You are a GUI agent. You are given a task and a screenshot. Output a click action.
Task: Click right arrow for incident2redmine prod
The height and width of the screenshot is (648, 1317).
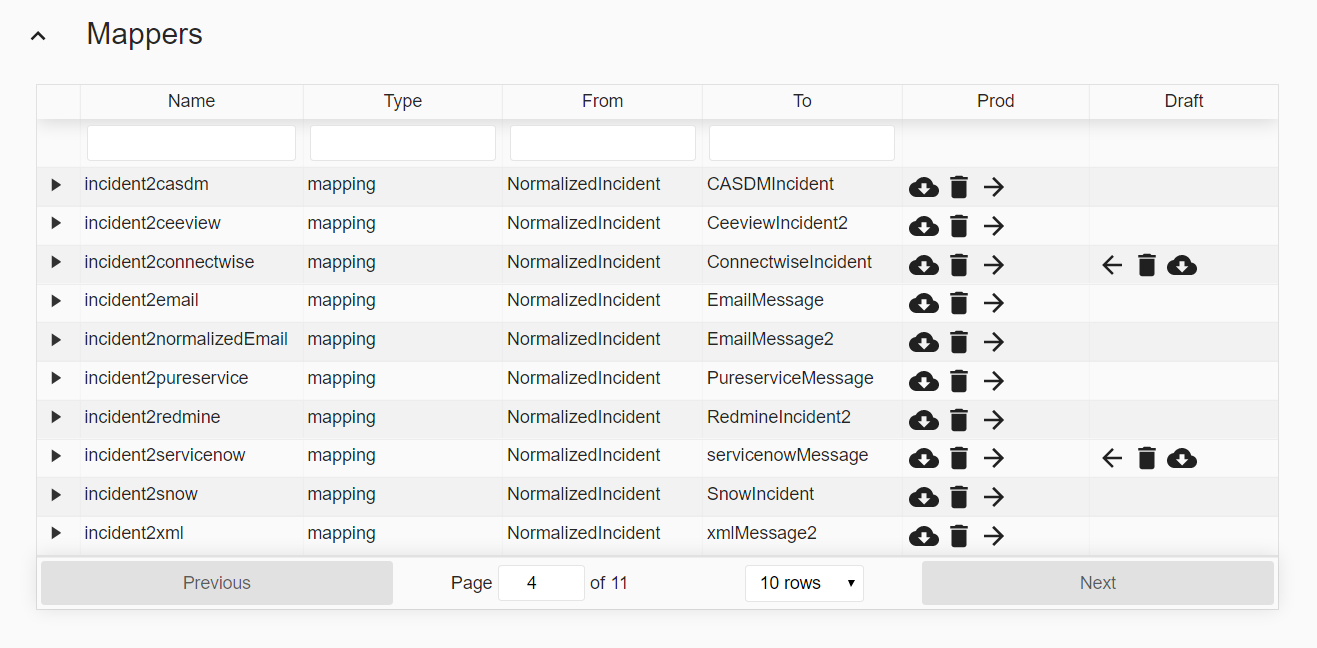(993, 420)
